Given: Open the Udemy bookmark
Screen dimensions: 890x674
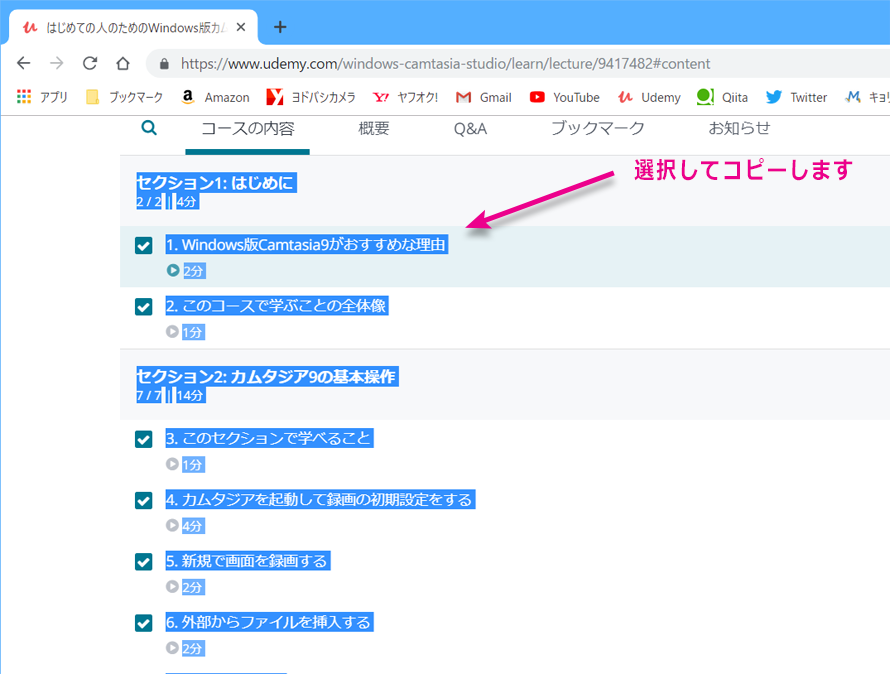Looking at the screenshot, I should pyautogui.click(x=649, y=97).
